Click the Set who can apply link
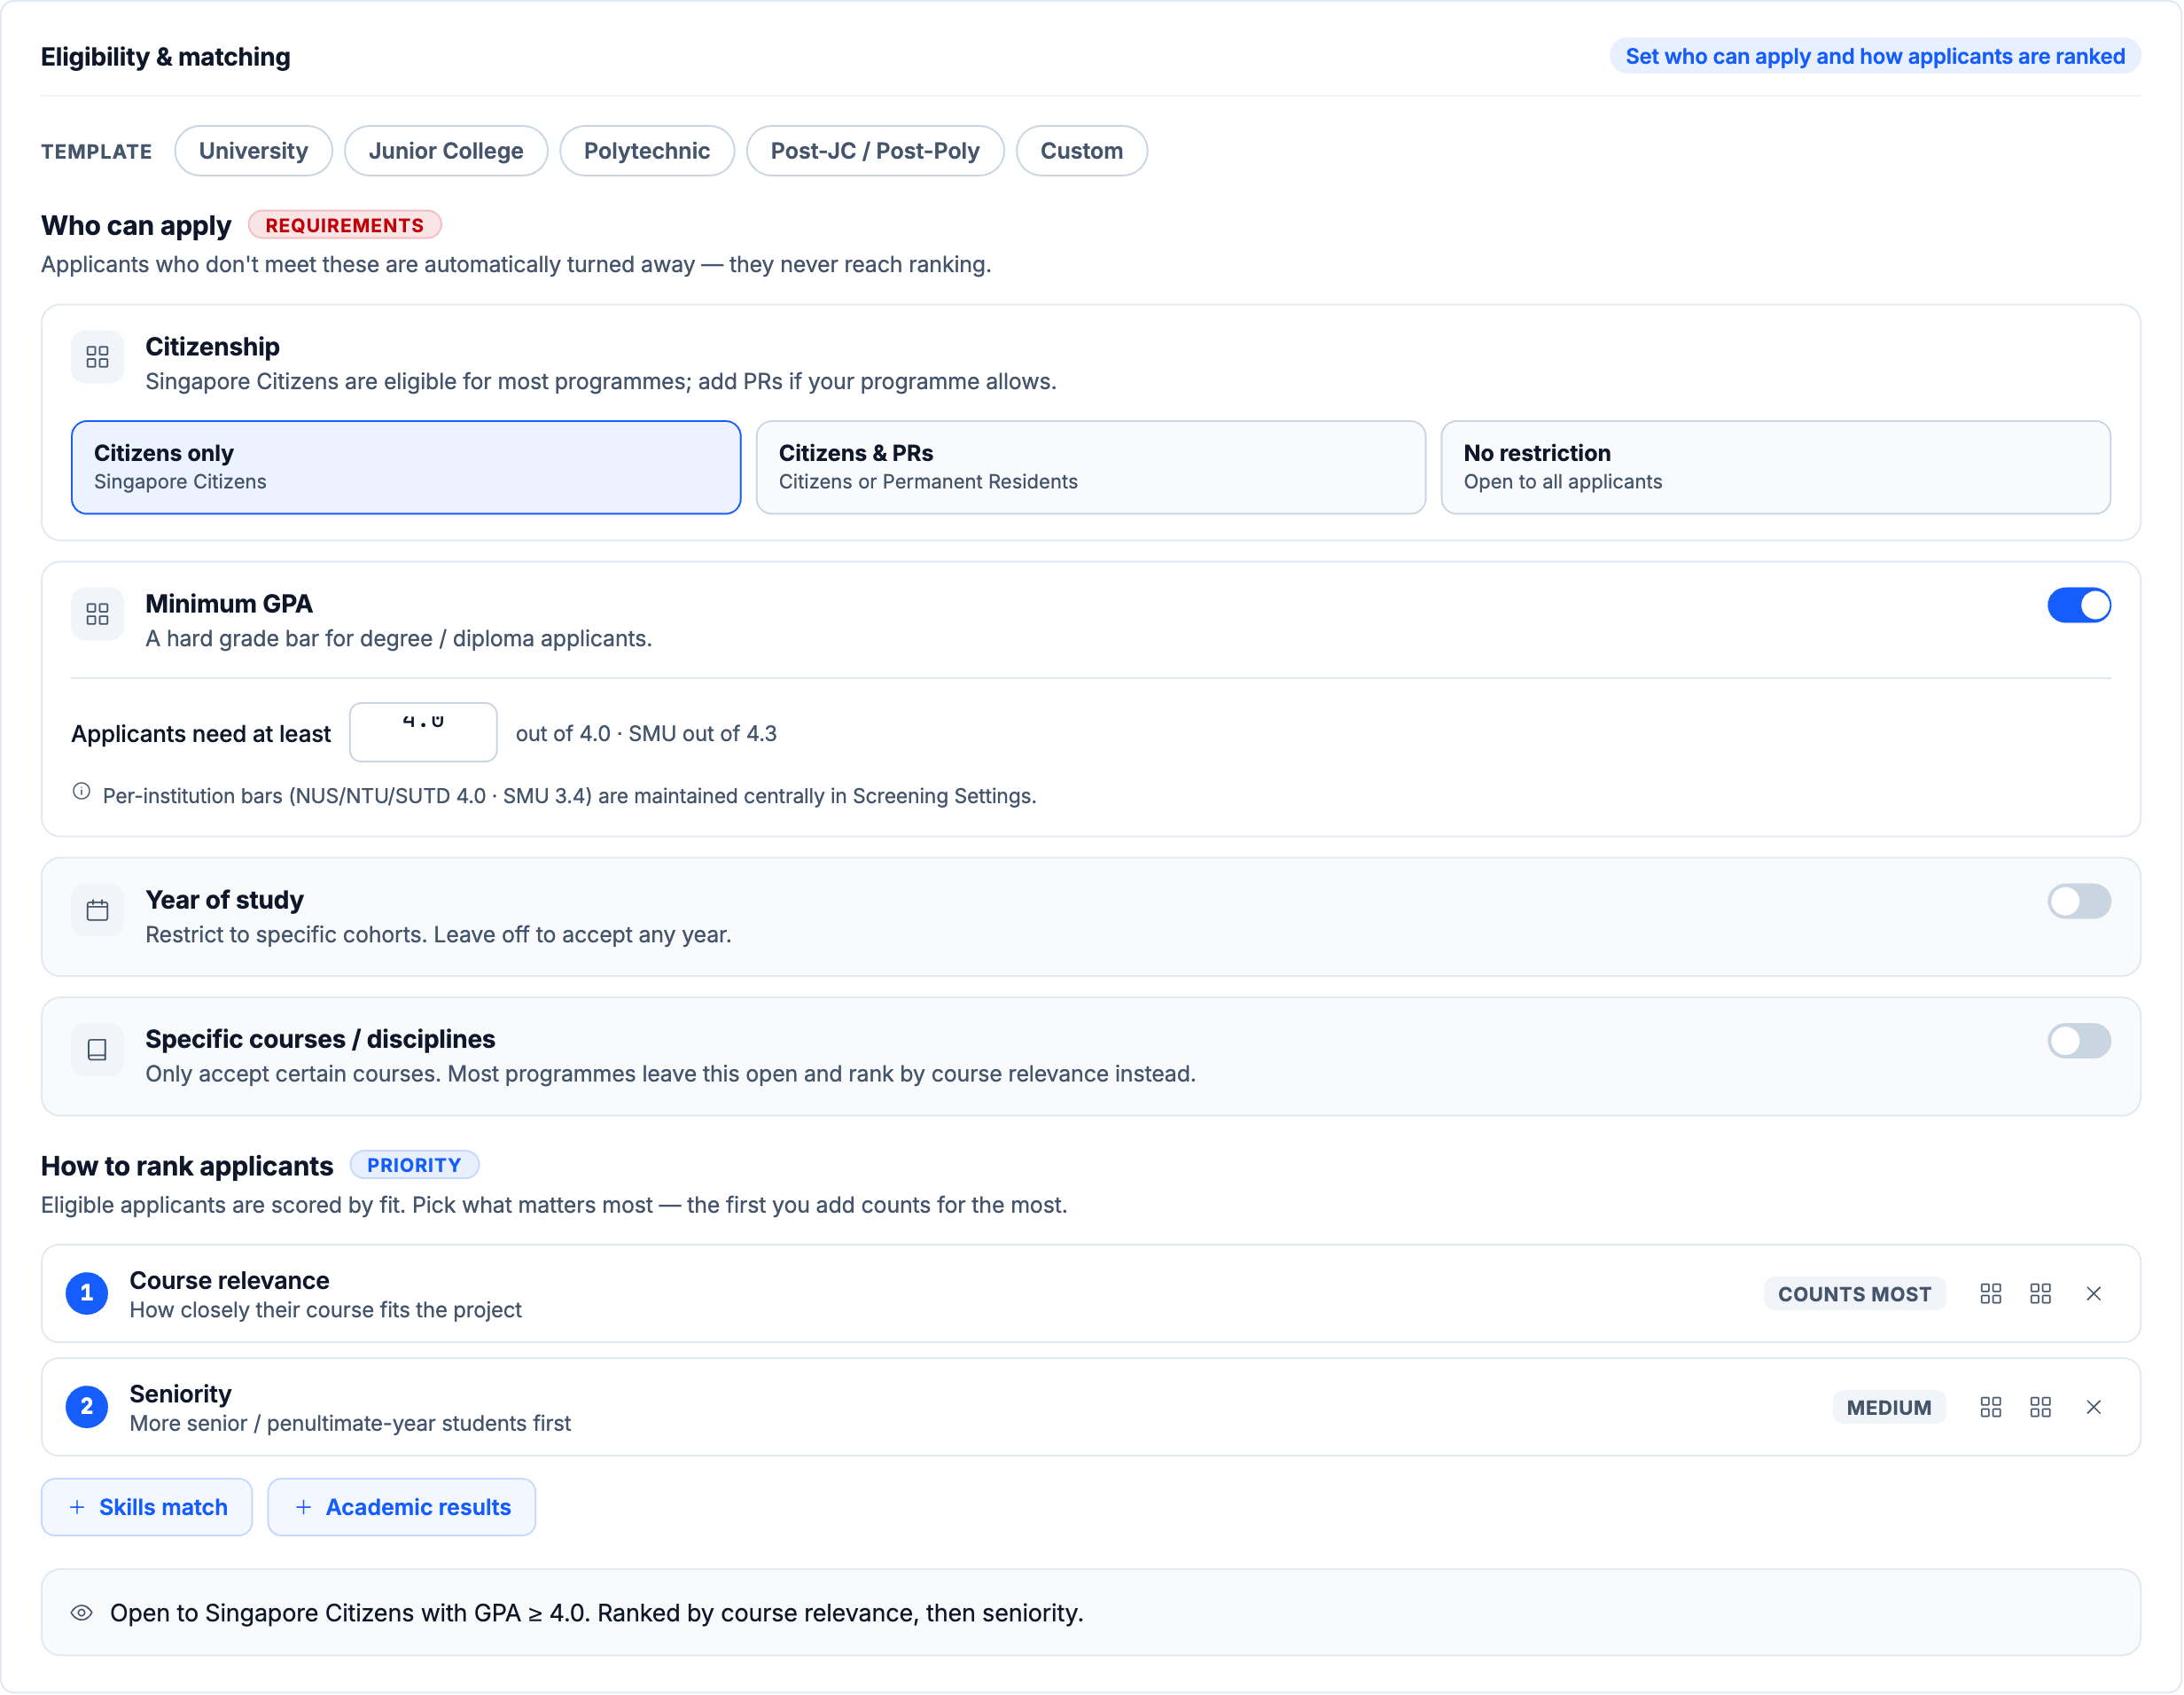The image size is (2184, 1695). (1876, 56)
